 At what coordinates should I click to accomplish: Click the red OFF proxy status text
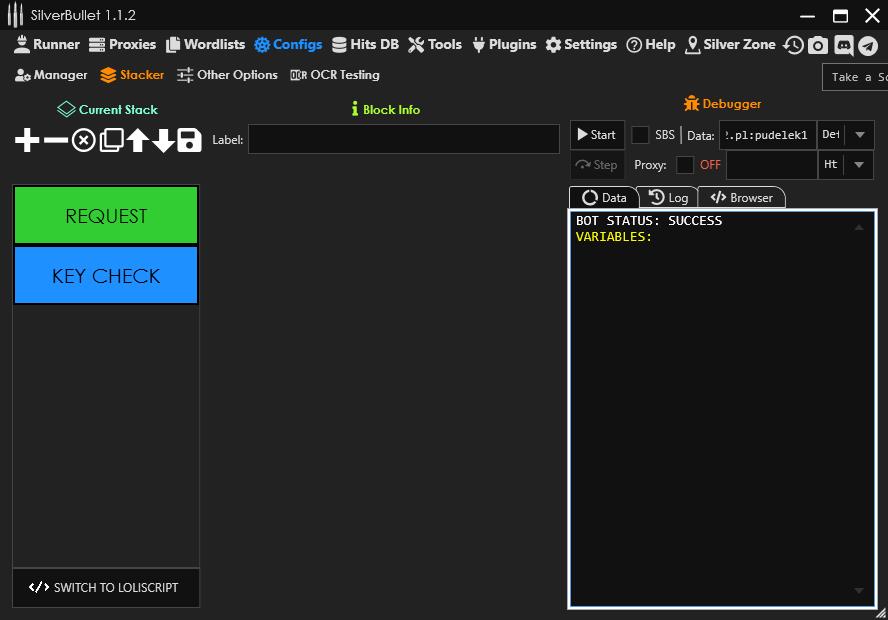coord(710,165)
